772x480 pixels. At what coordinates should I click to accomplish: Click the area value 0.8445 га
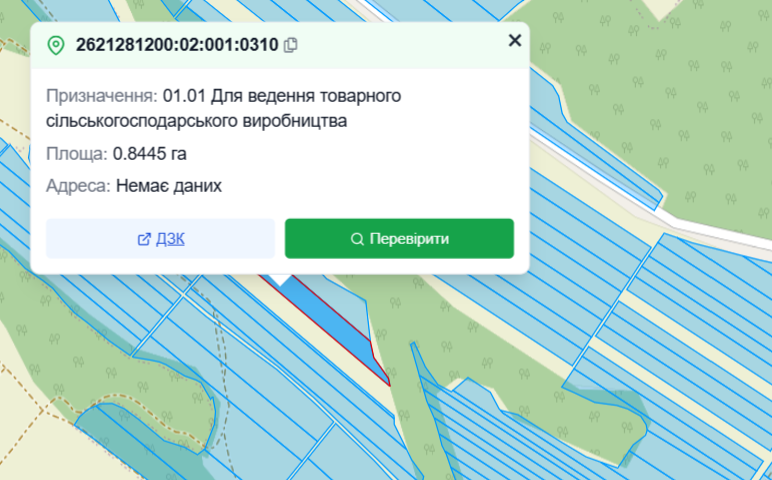(x=150, y=154)
